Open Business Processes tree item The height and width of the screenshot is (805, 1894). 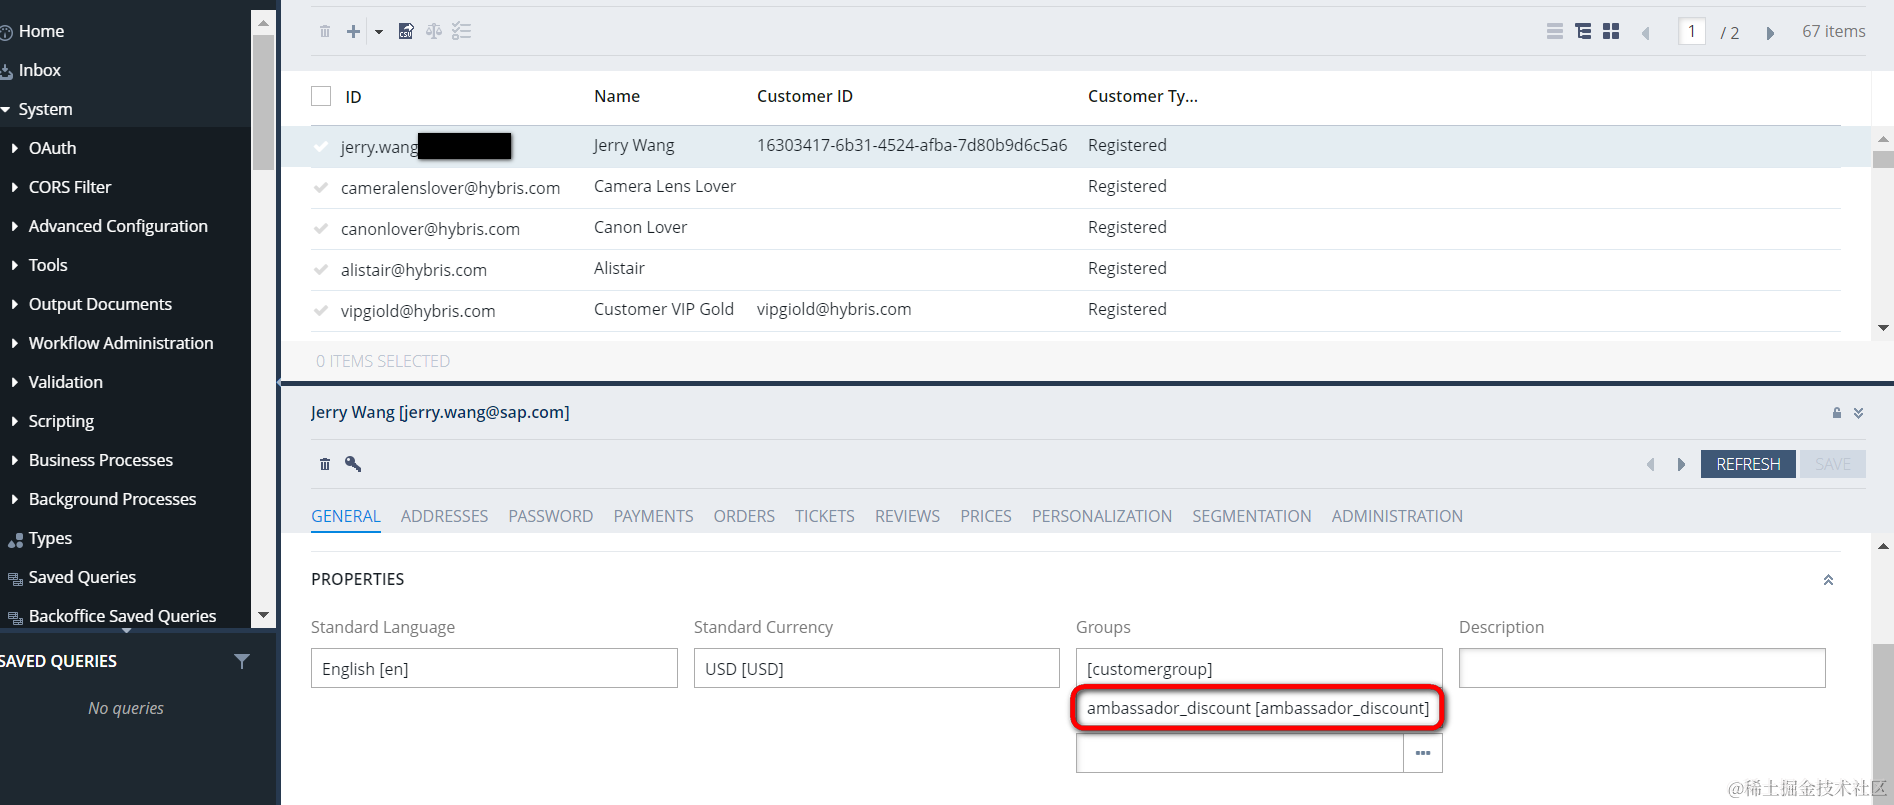[x=101, y=460]
